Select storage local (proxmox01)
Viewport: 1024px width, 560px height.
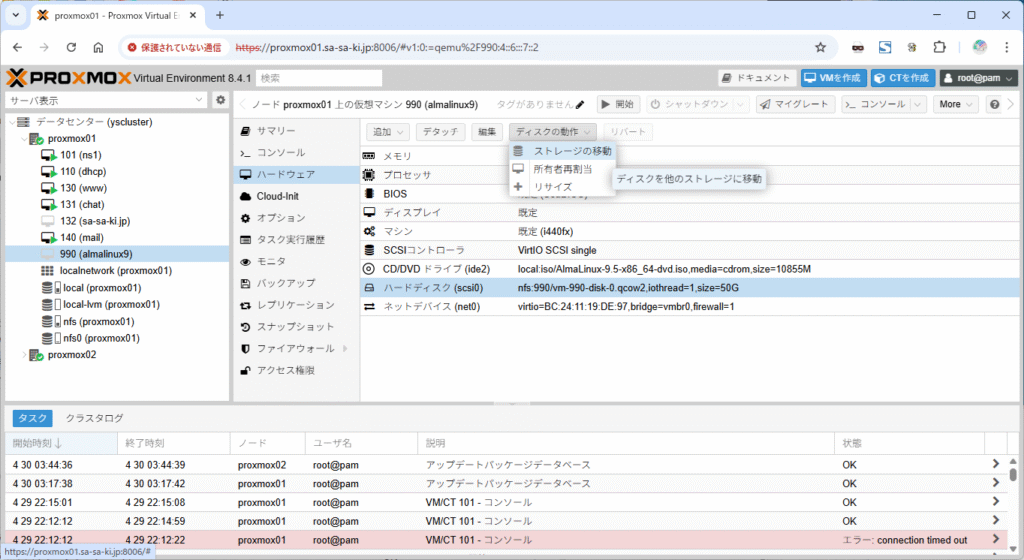[101, 288]
